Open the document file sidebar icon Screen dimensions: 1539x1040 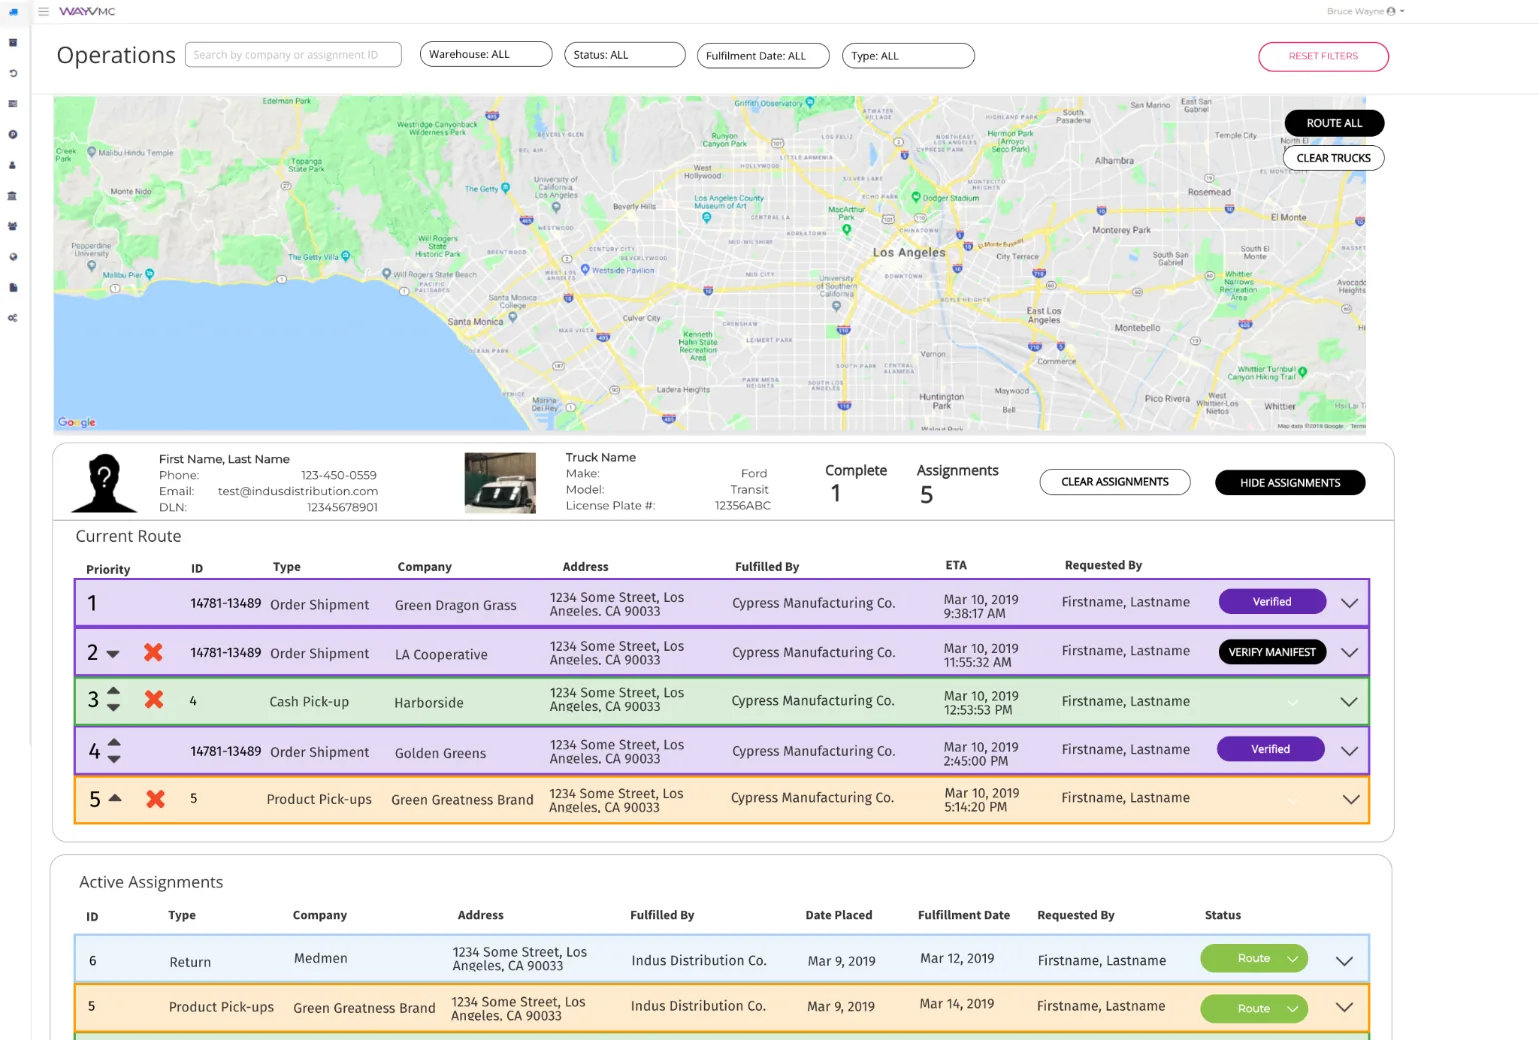coord(13,287)
